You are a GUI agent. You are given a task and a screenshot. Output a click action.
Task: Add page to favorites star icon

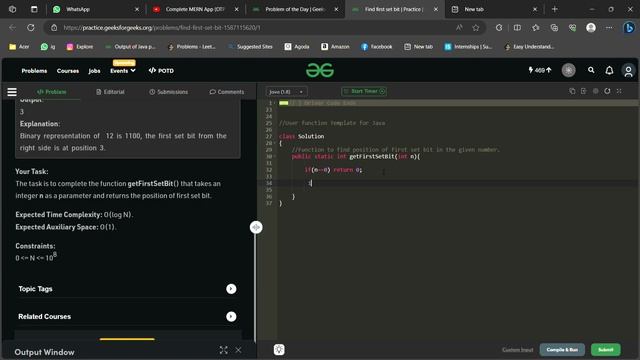[x=476, y=27]
